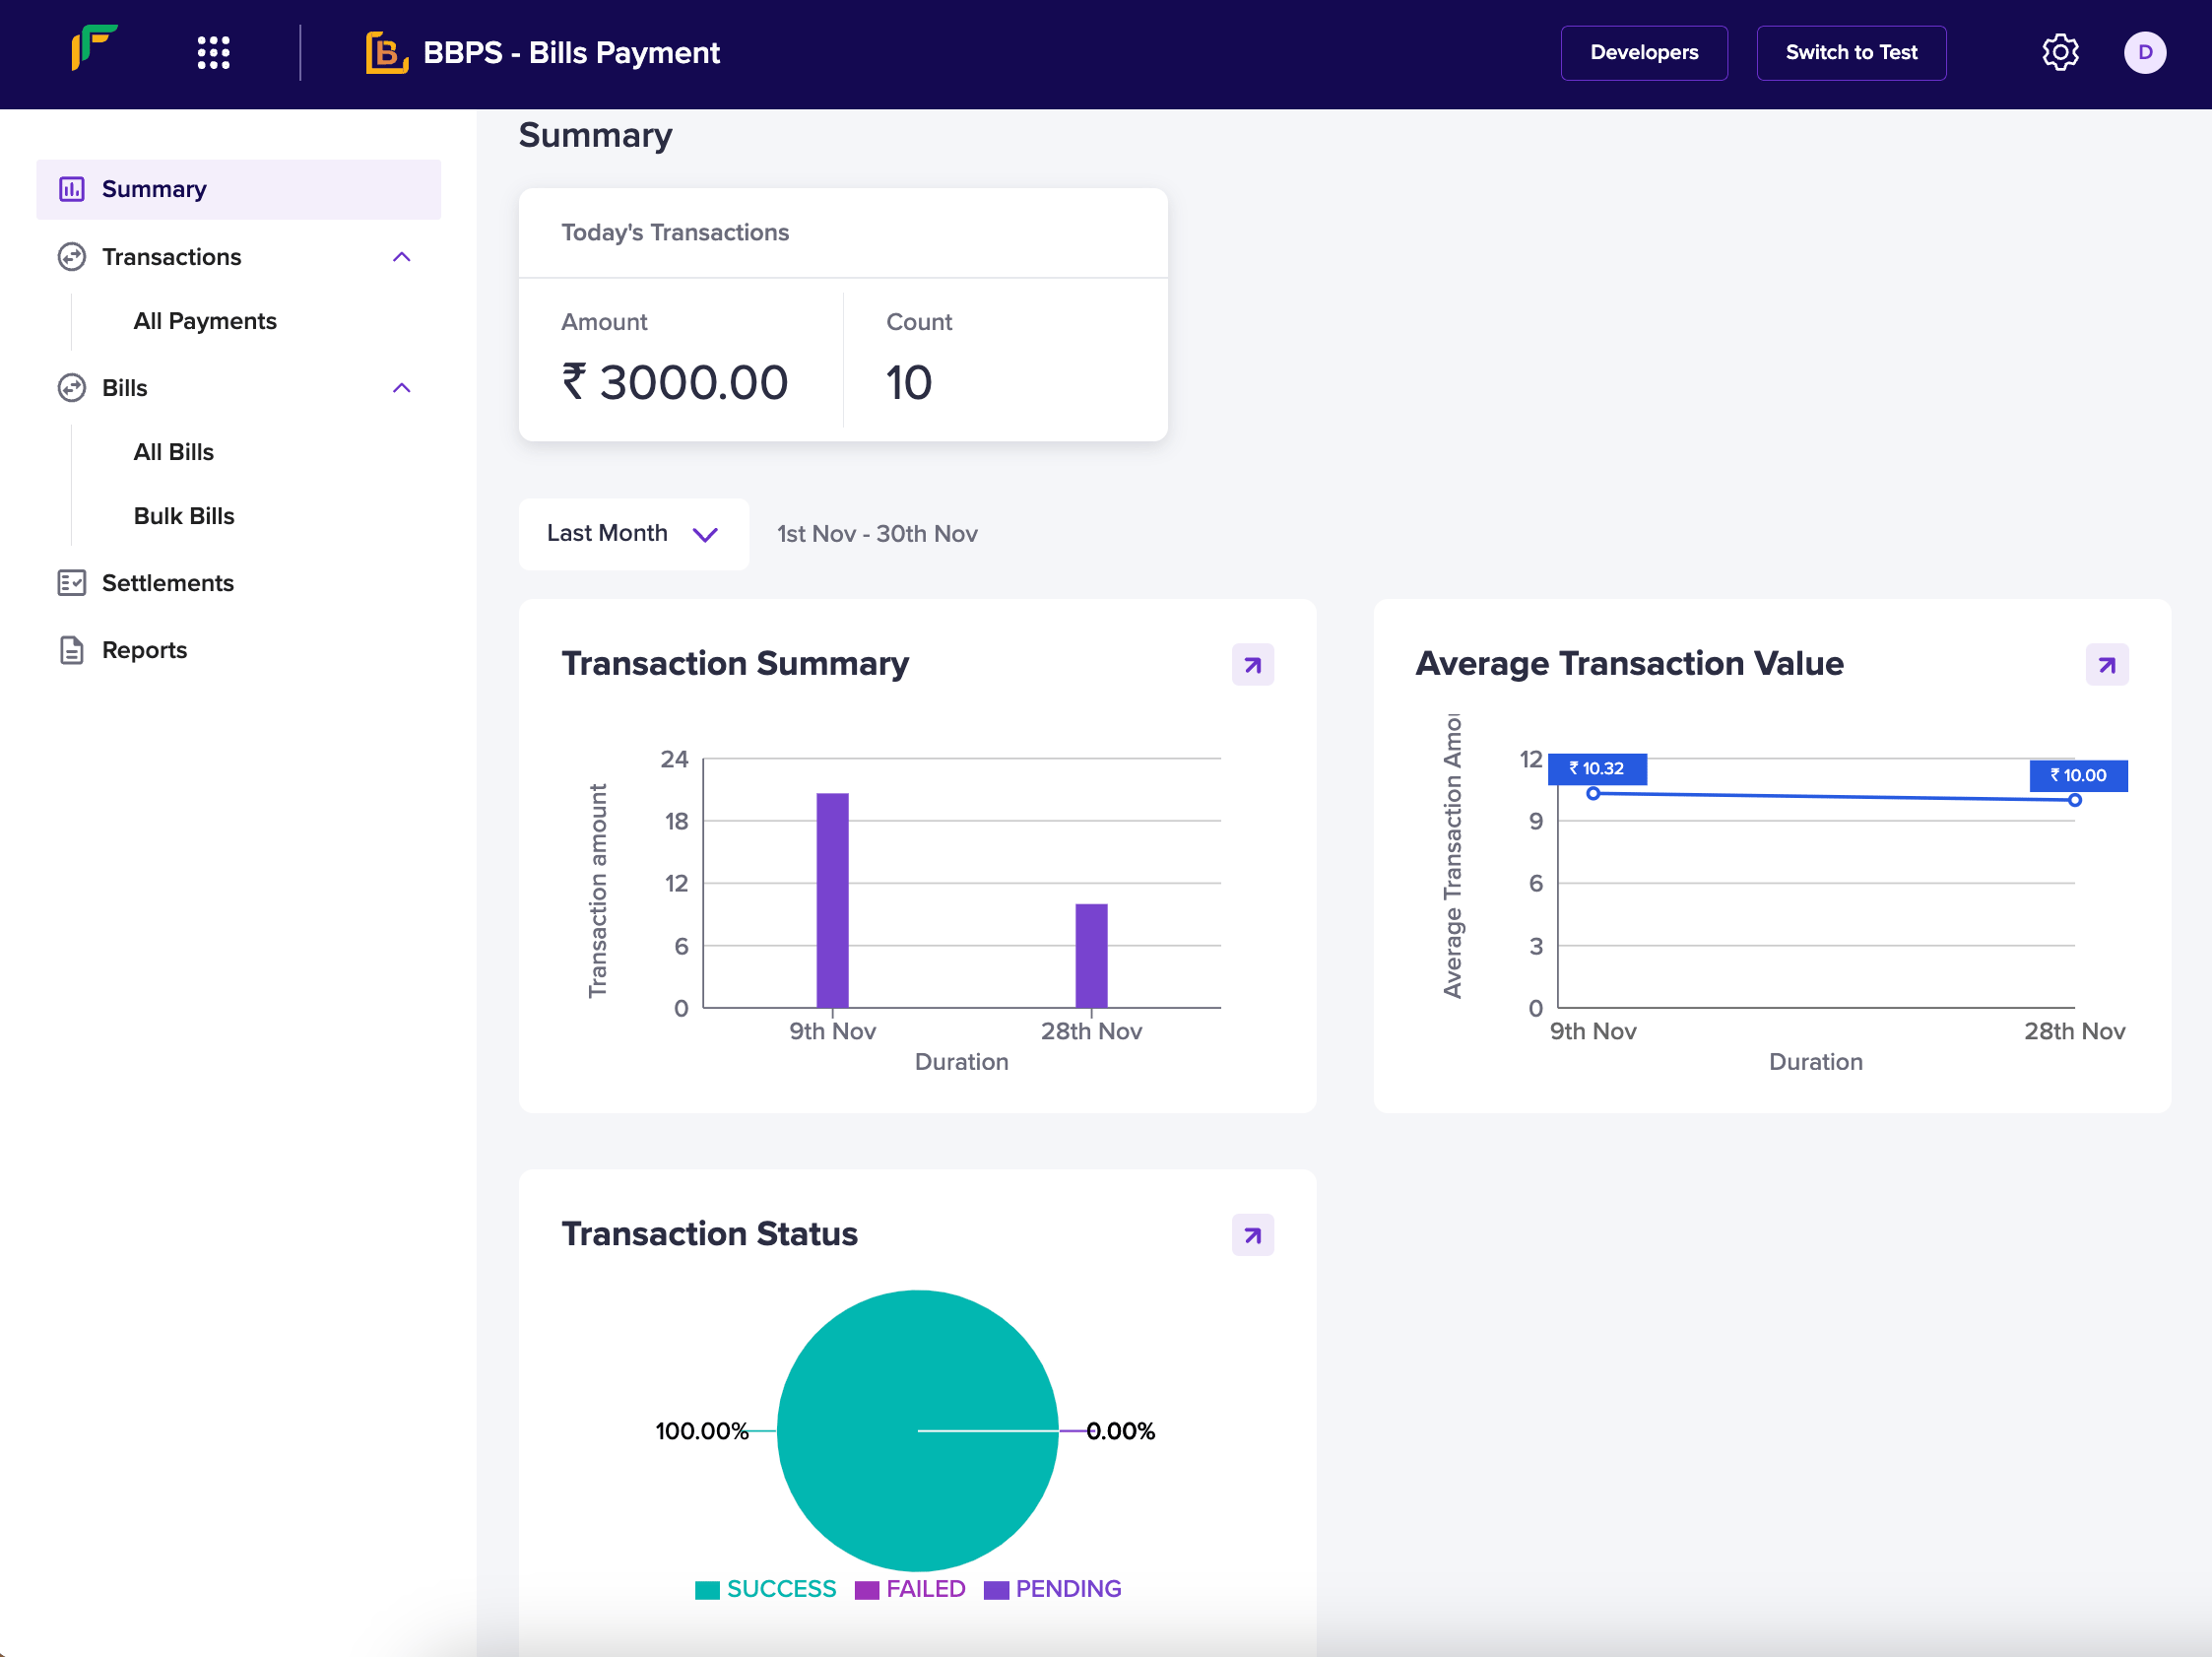Open the user profile avatar D

(2145, 52)
